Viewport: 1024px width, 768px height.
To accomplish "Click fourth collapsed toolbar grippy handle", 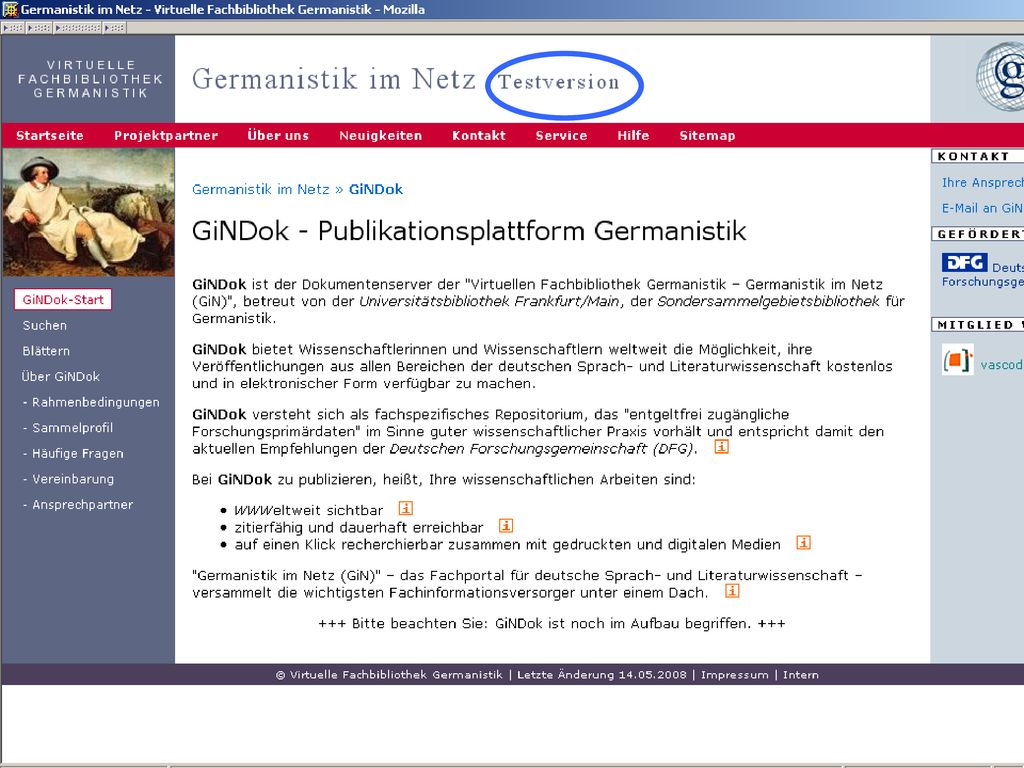I will pyautogui.click(x=114, y=27).
